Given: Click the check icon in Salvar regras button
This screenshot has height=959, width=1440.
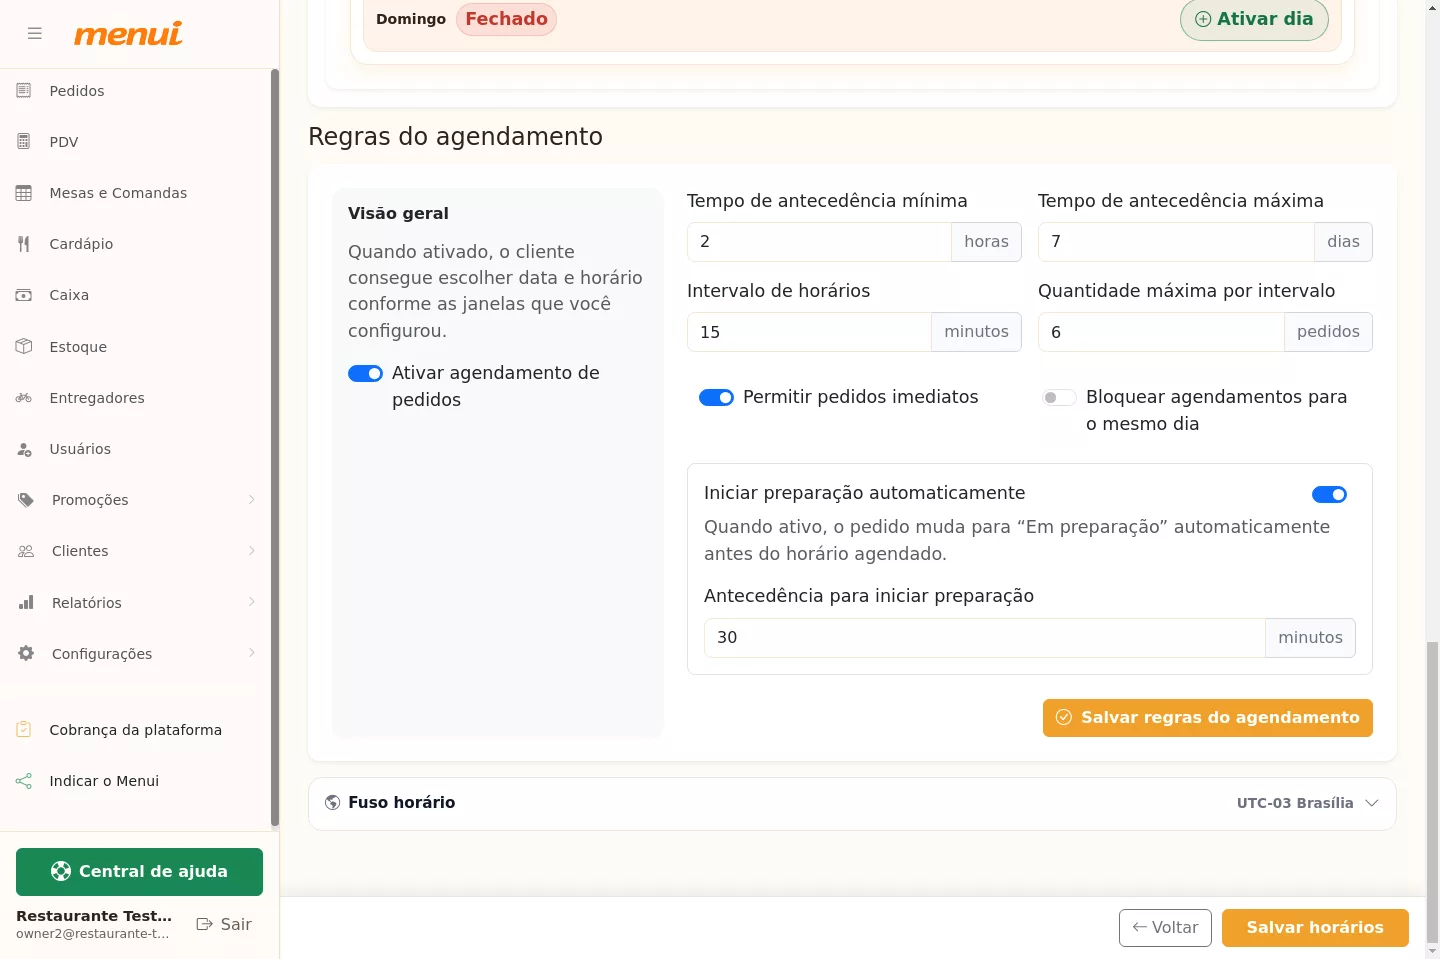Looking at the screenshot, I should coord(1064,717).
